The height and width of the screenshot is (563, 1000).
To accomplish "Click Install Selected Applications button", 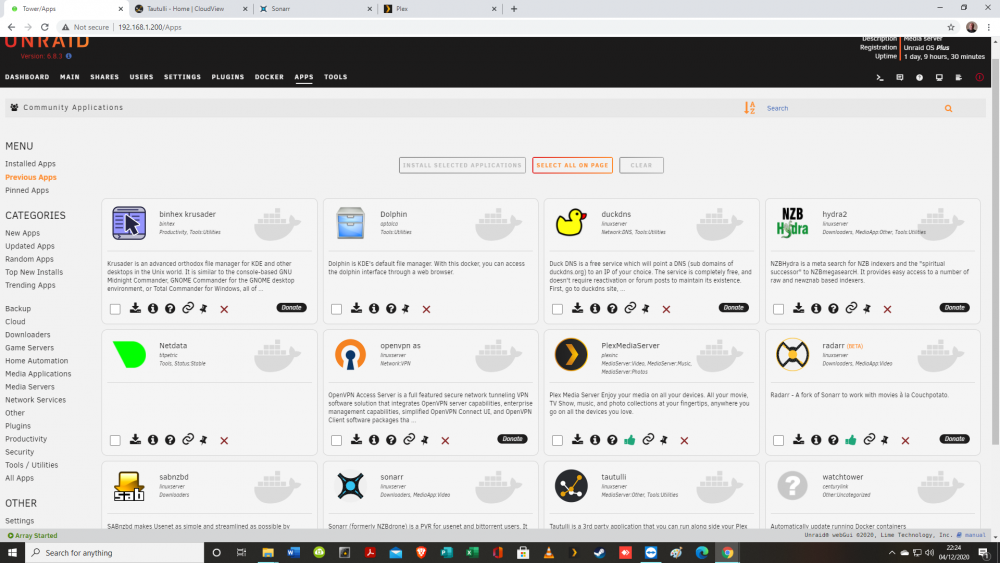I will tap(462, 165).
